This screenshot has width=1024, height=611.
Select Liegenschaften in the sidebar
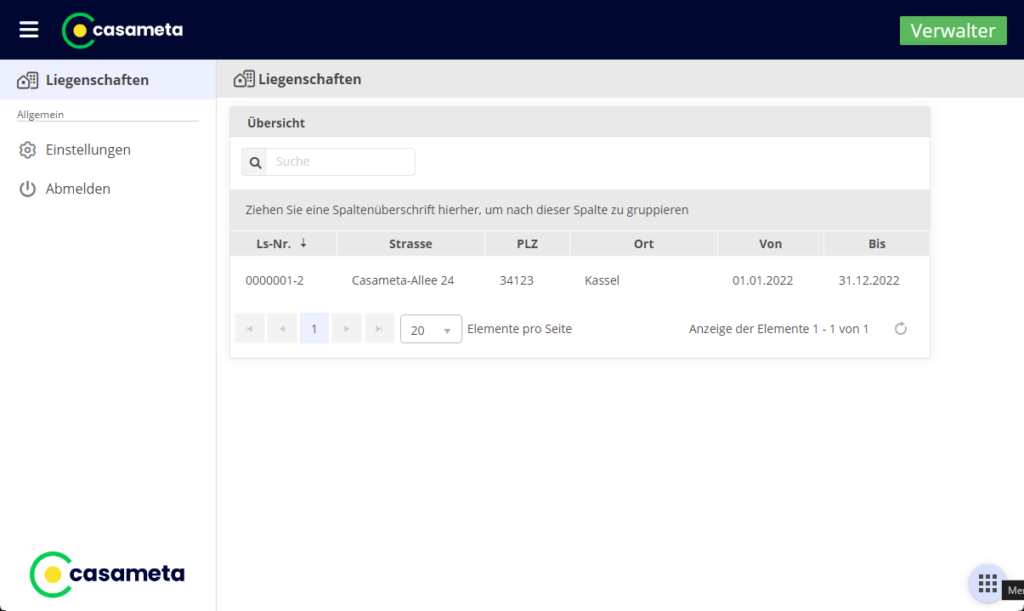(x=108, y=80)
